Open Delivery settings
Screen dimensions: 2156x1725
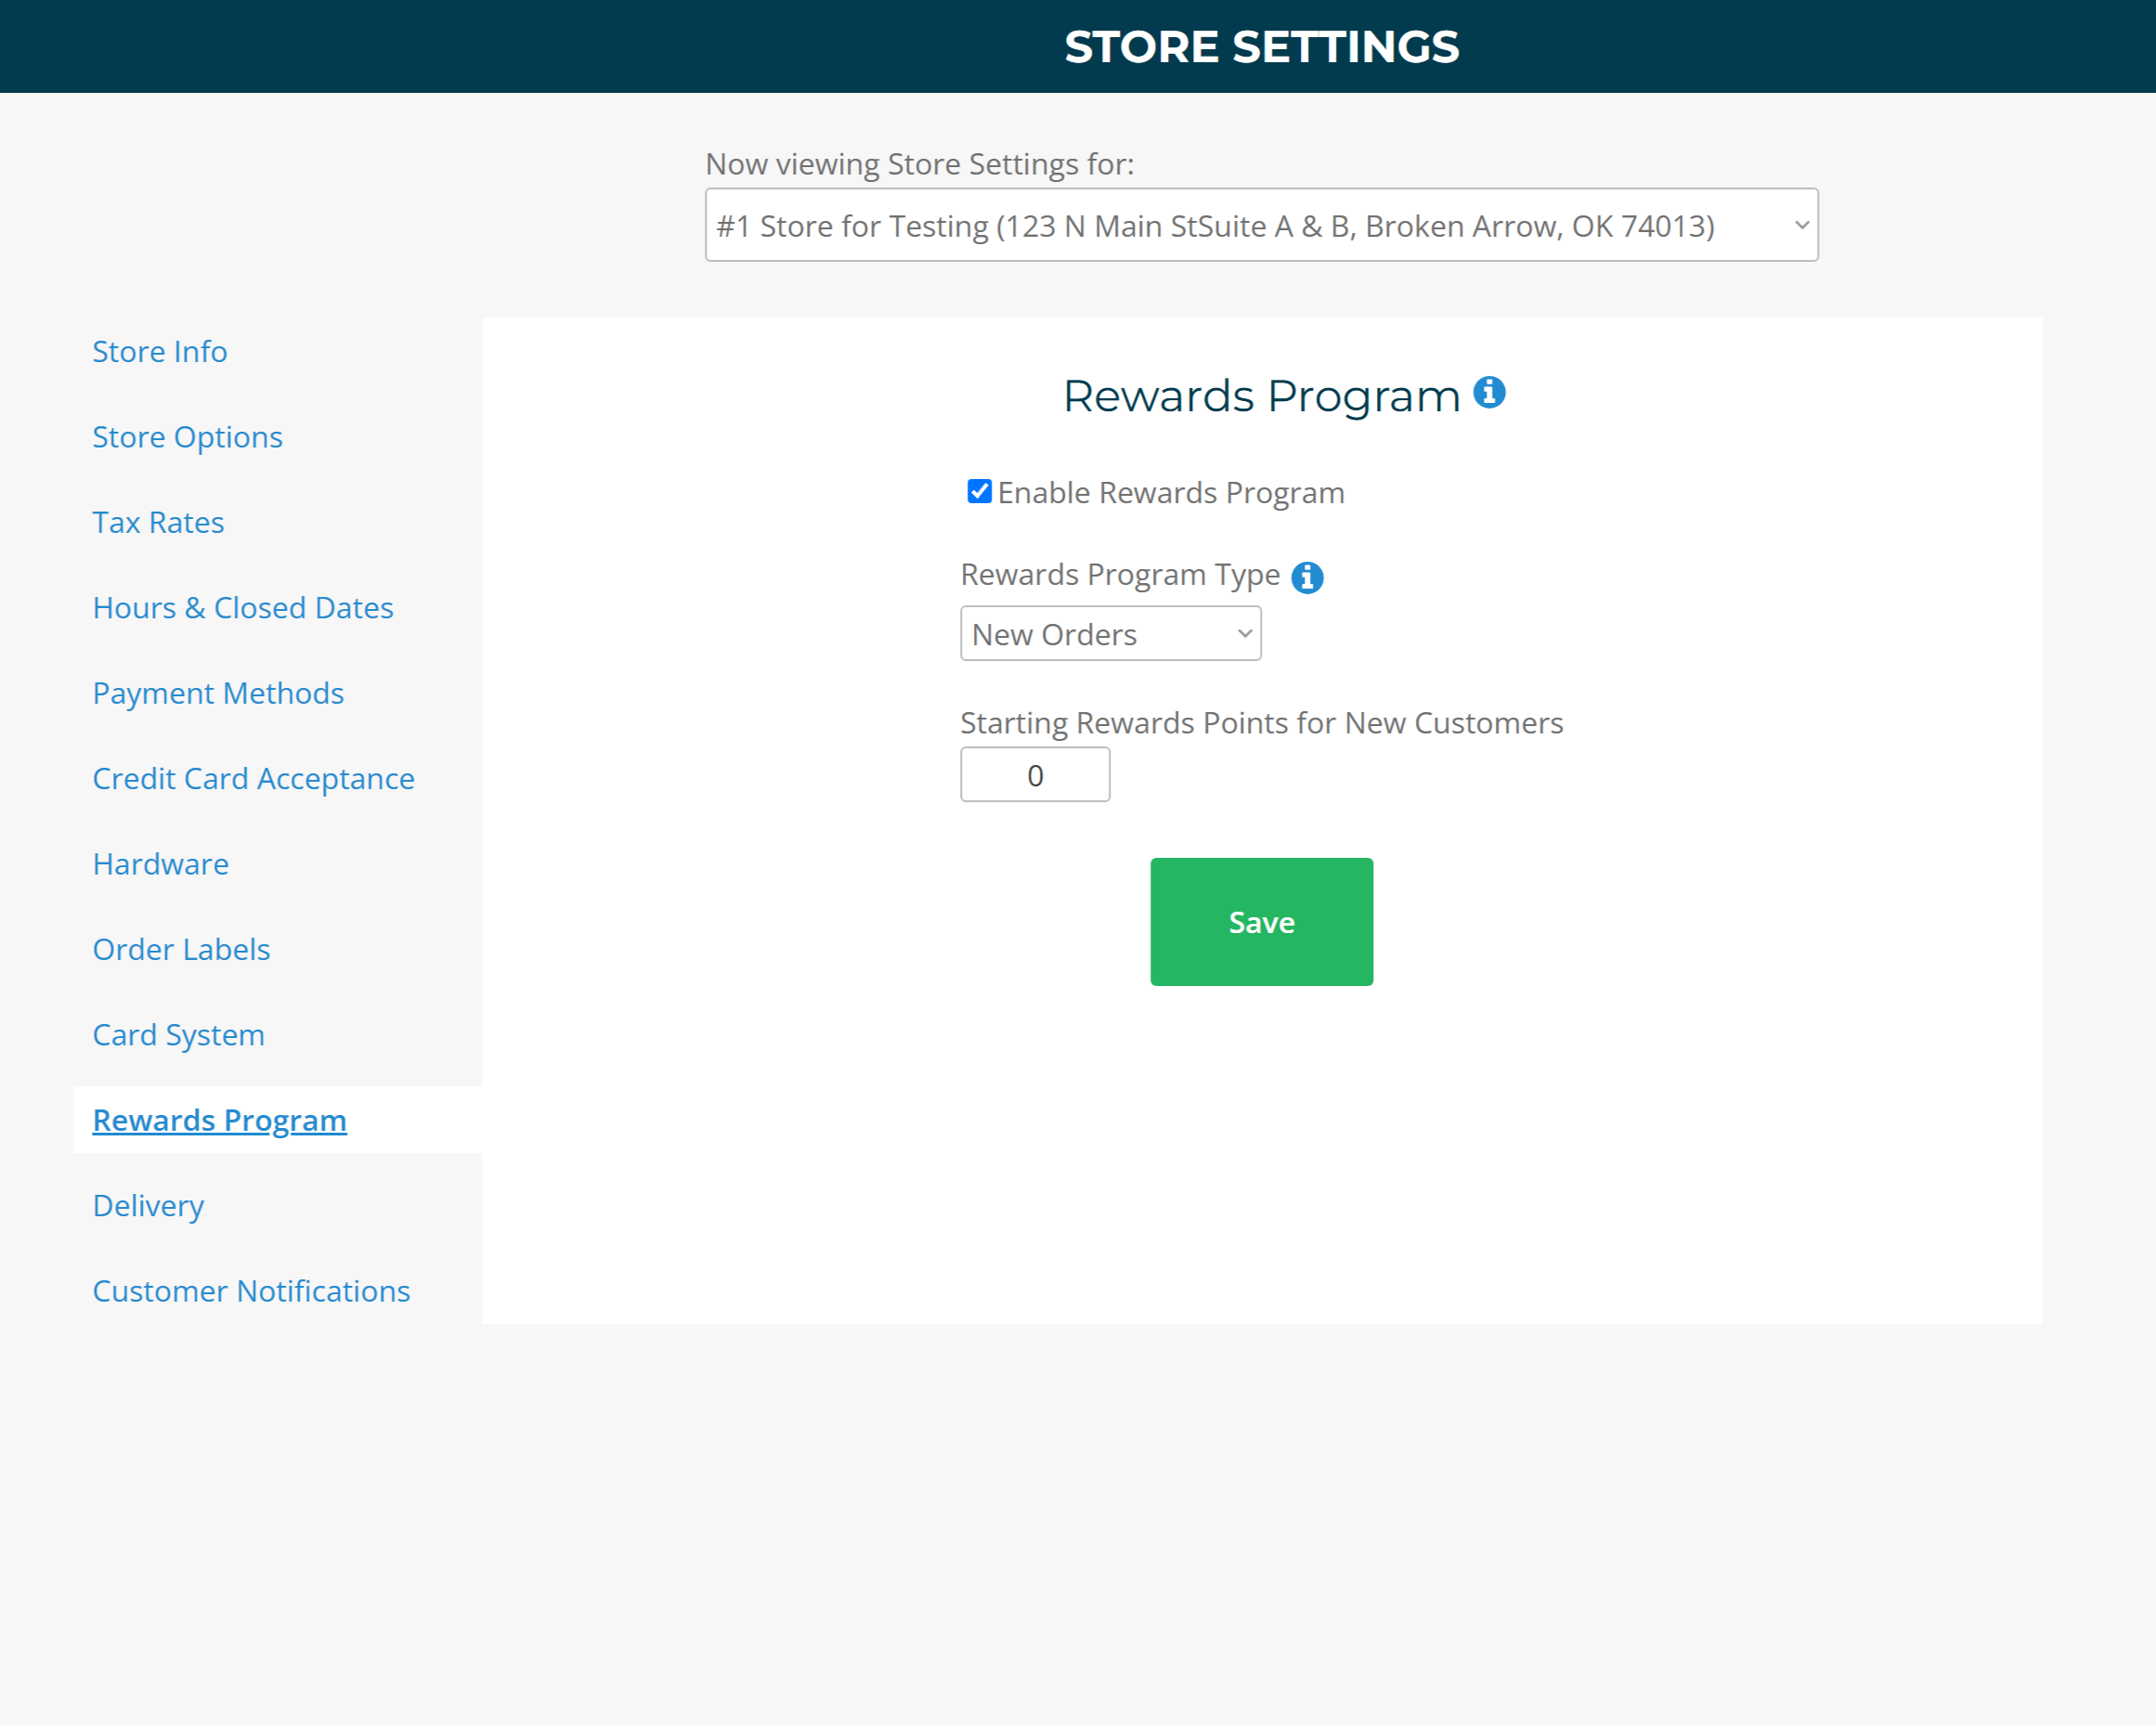click(148, 1206)
